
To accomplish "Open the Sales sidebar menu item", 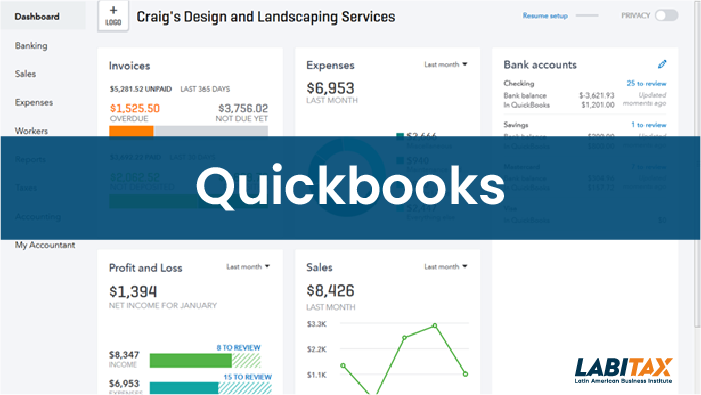I will 25,74.
